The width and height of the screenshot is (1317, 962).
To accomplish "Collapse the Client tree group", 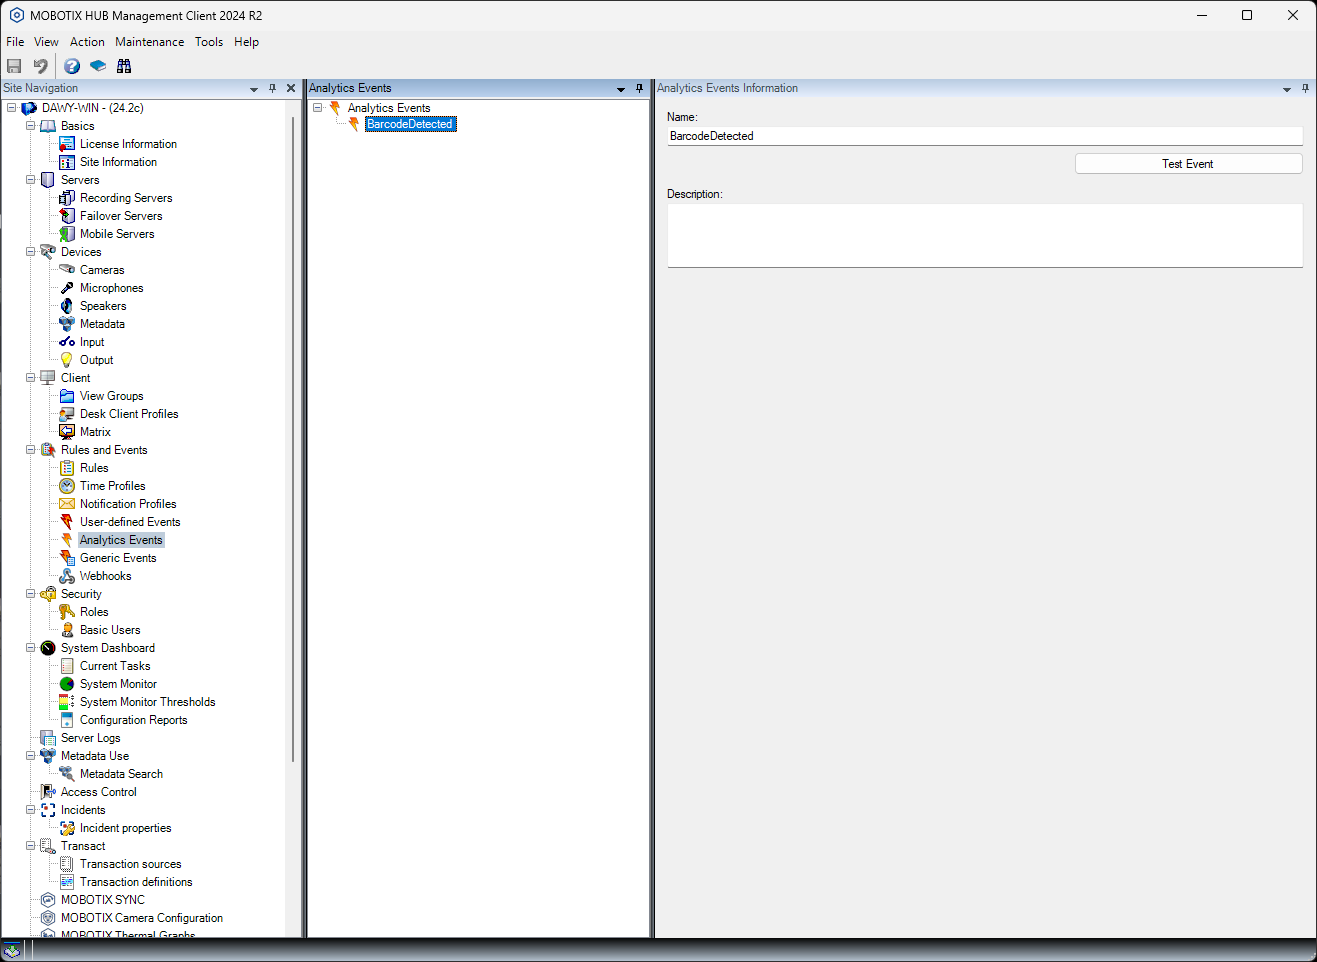I will pyautogui.click(x=31, y=378).
